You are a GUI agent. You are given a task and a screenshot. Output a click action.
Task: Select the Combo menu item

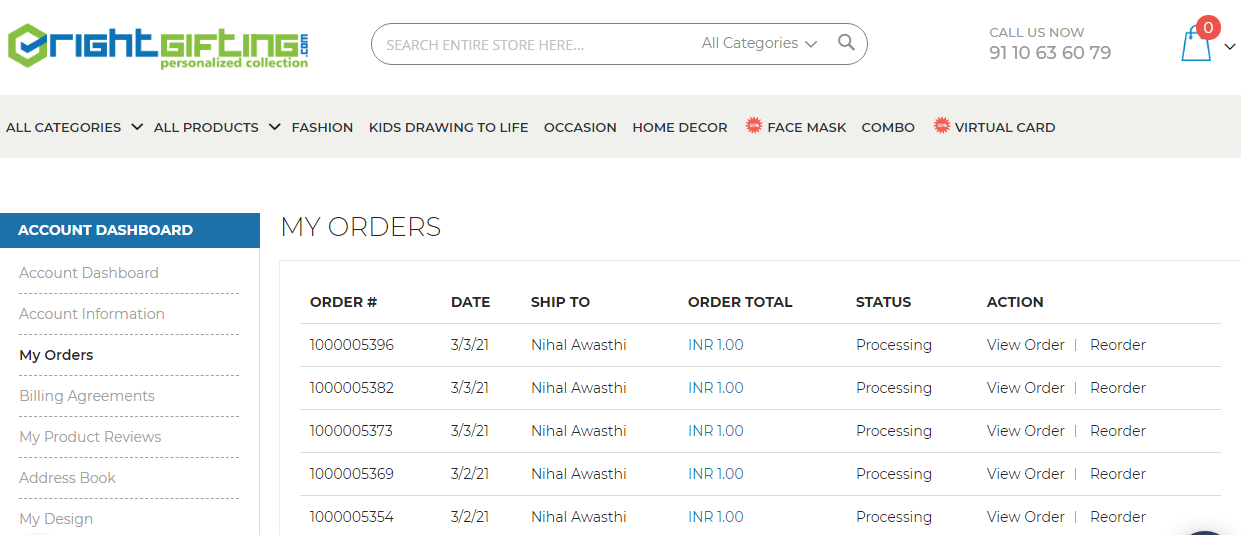point(888,127)
